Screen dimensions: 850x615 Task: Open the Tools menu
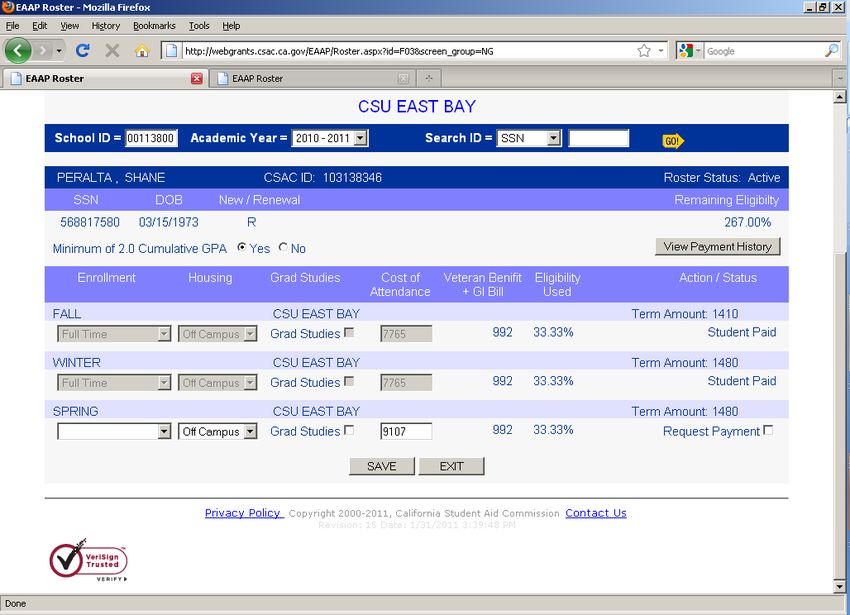click(x=199, y=25)
